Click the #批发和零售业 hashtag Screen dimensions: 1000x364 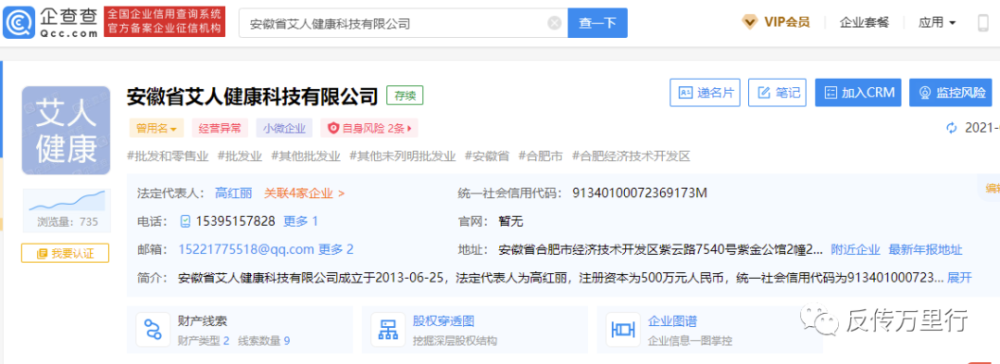pyautogui.click(x=168, y=156)
